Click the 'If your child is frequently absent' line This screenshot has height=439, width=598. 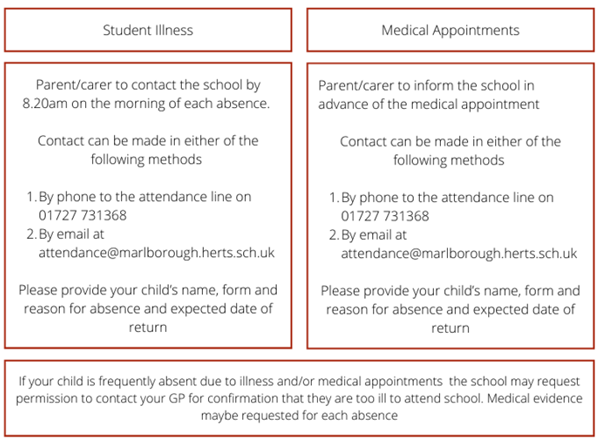pos(299,381)
